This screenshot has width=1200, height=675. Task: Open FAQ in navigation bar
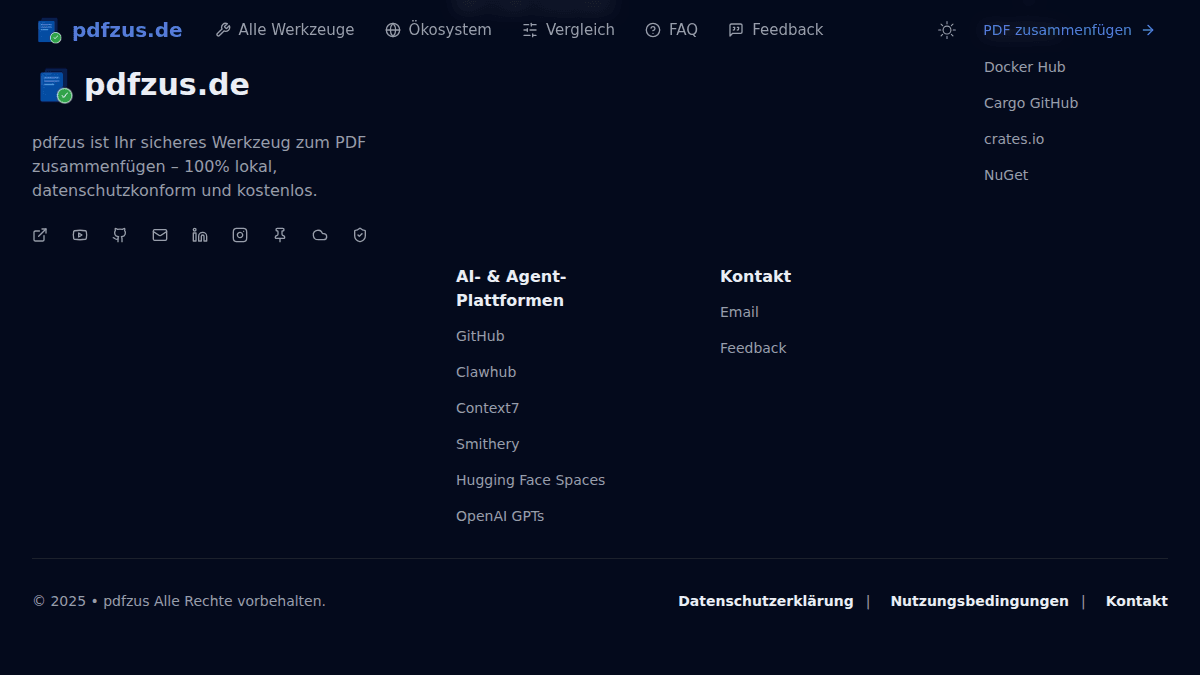(x=671, y=30)
